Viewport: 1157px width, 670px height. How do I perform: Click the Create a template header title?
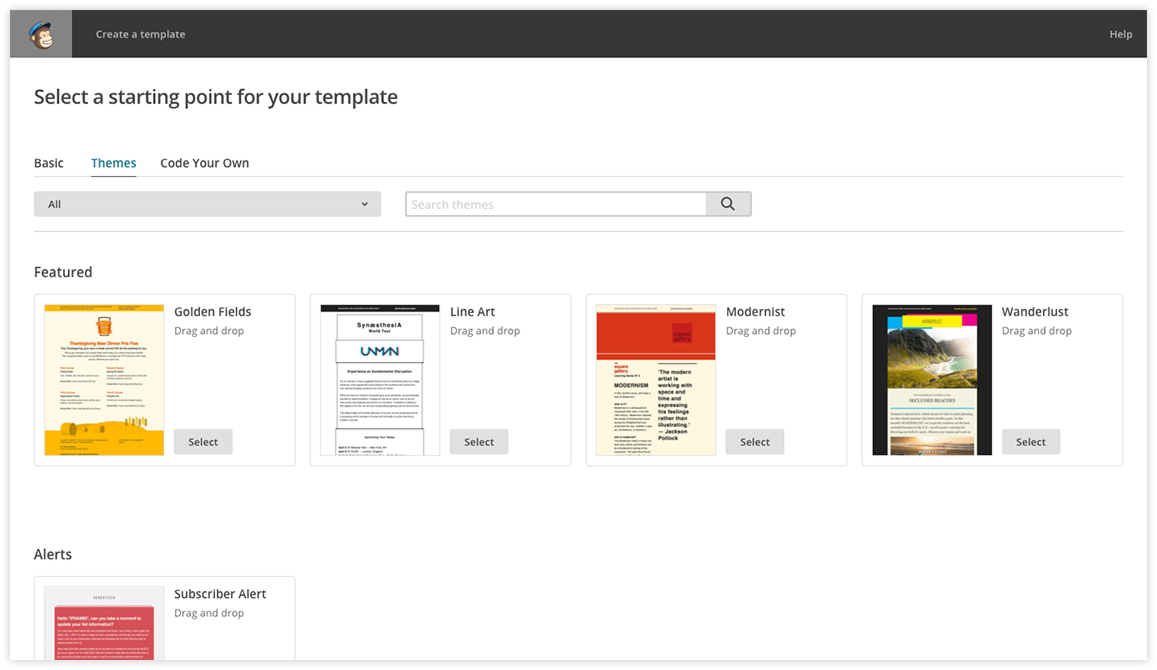click(x=140, y=34)
